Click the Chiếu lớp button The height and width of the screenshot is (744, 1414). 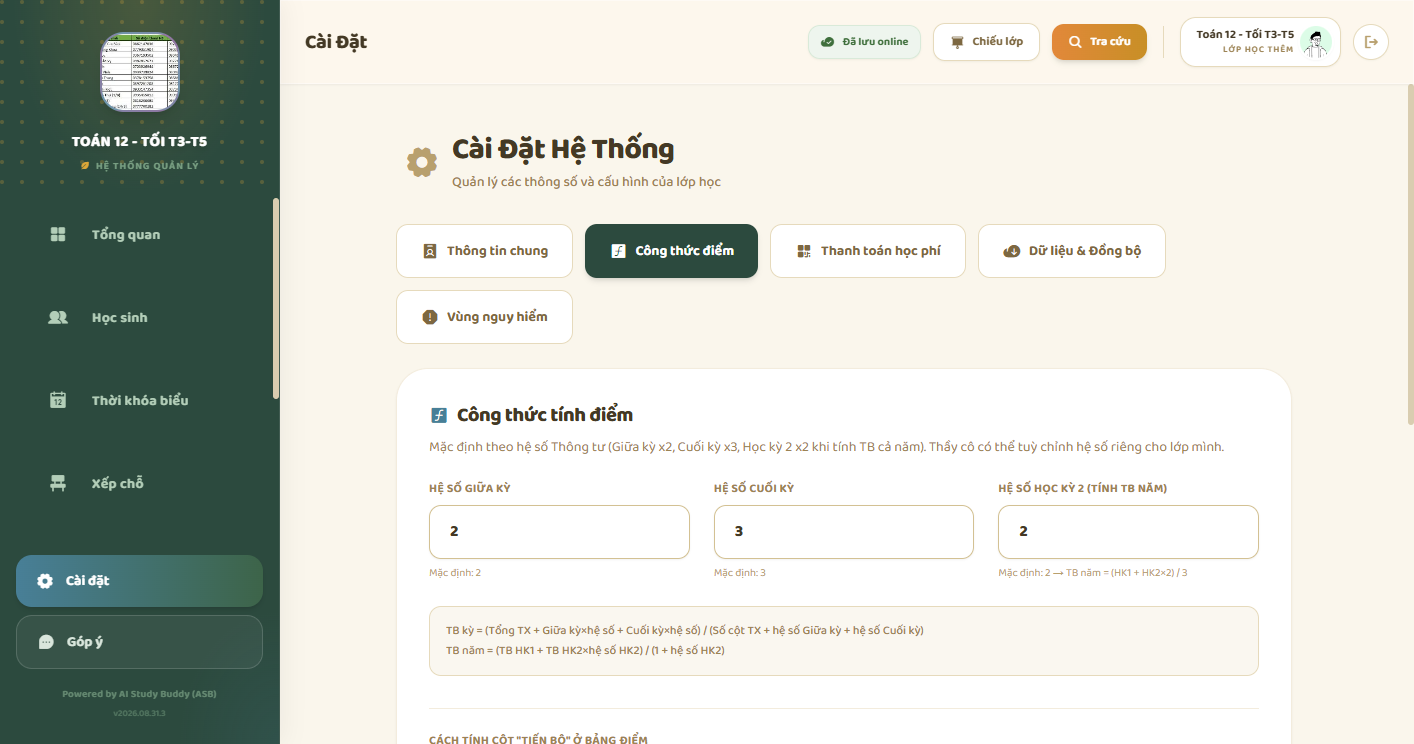[x=986, y=42]
